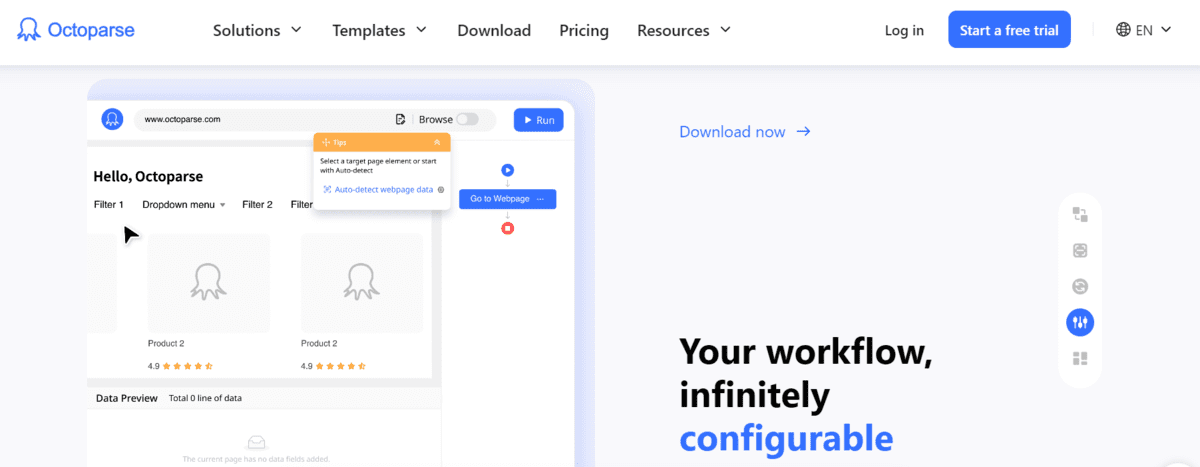Expand the Resources menu
The width and height of the screenshot is (1200, 467).
684,30
